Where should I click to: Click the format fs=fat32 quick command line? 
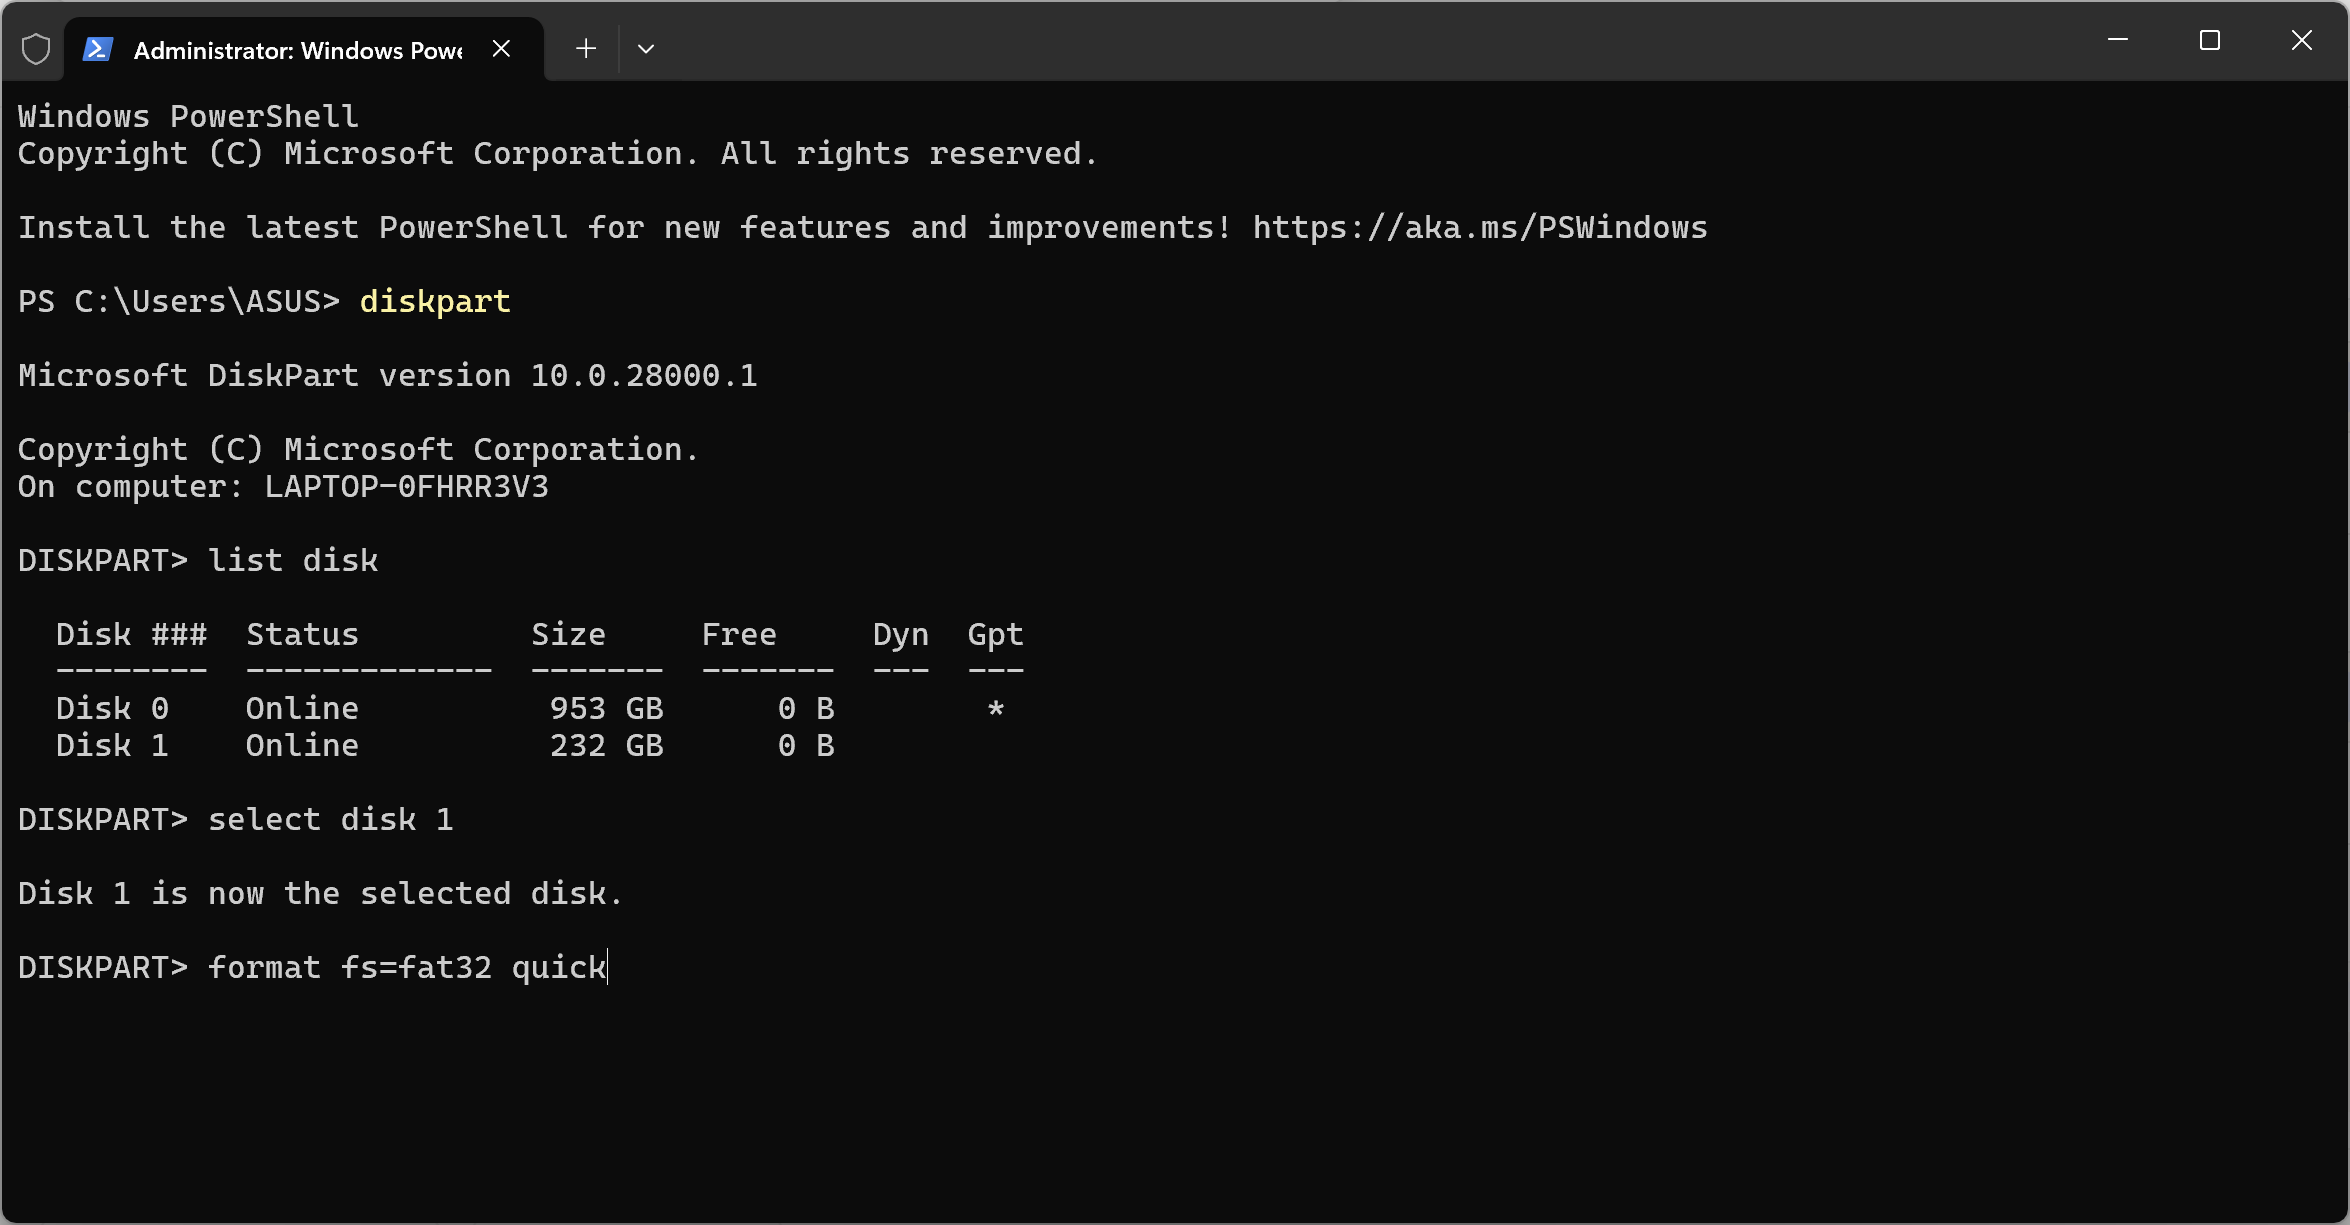click(407, 968)
